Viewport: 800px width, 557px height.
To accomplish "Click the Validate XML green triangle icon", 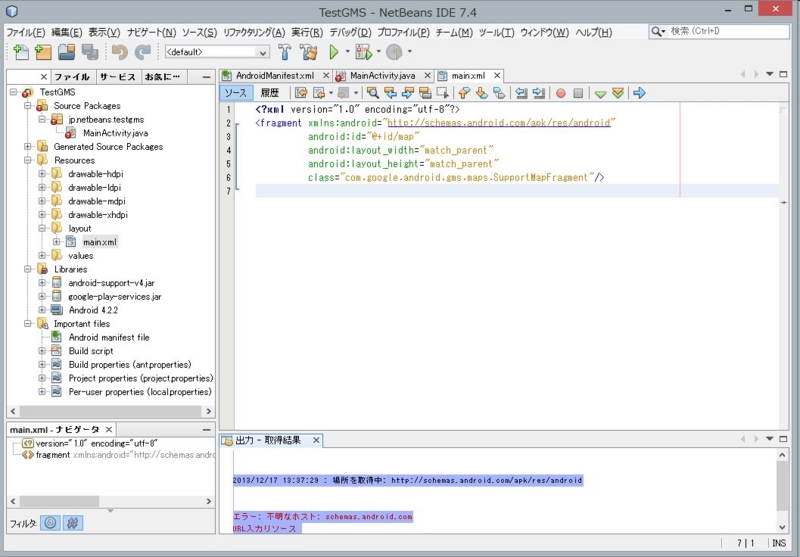I will (x=601, y=94).
